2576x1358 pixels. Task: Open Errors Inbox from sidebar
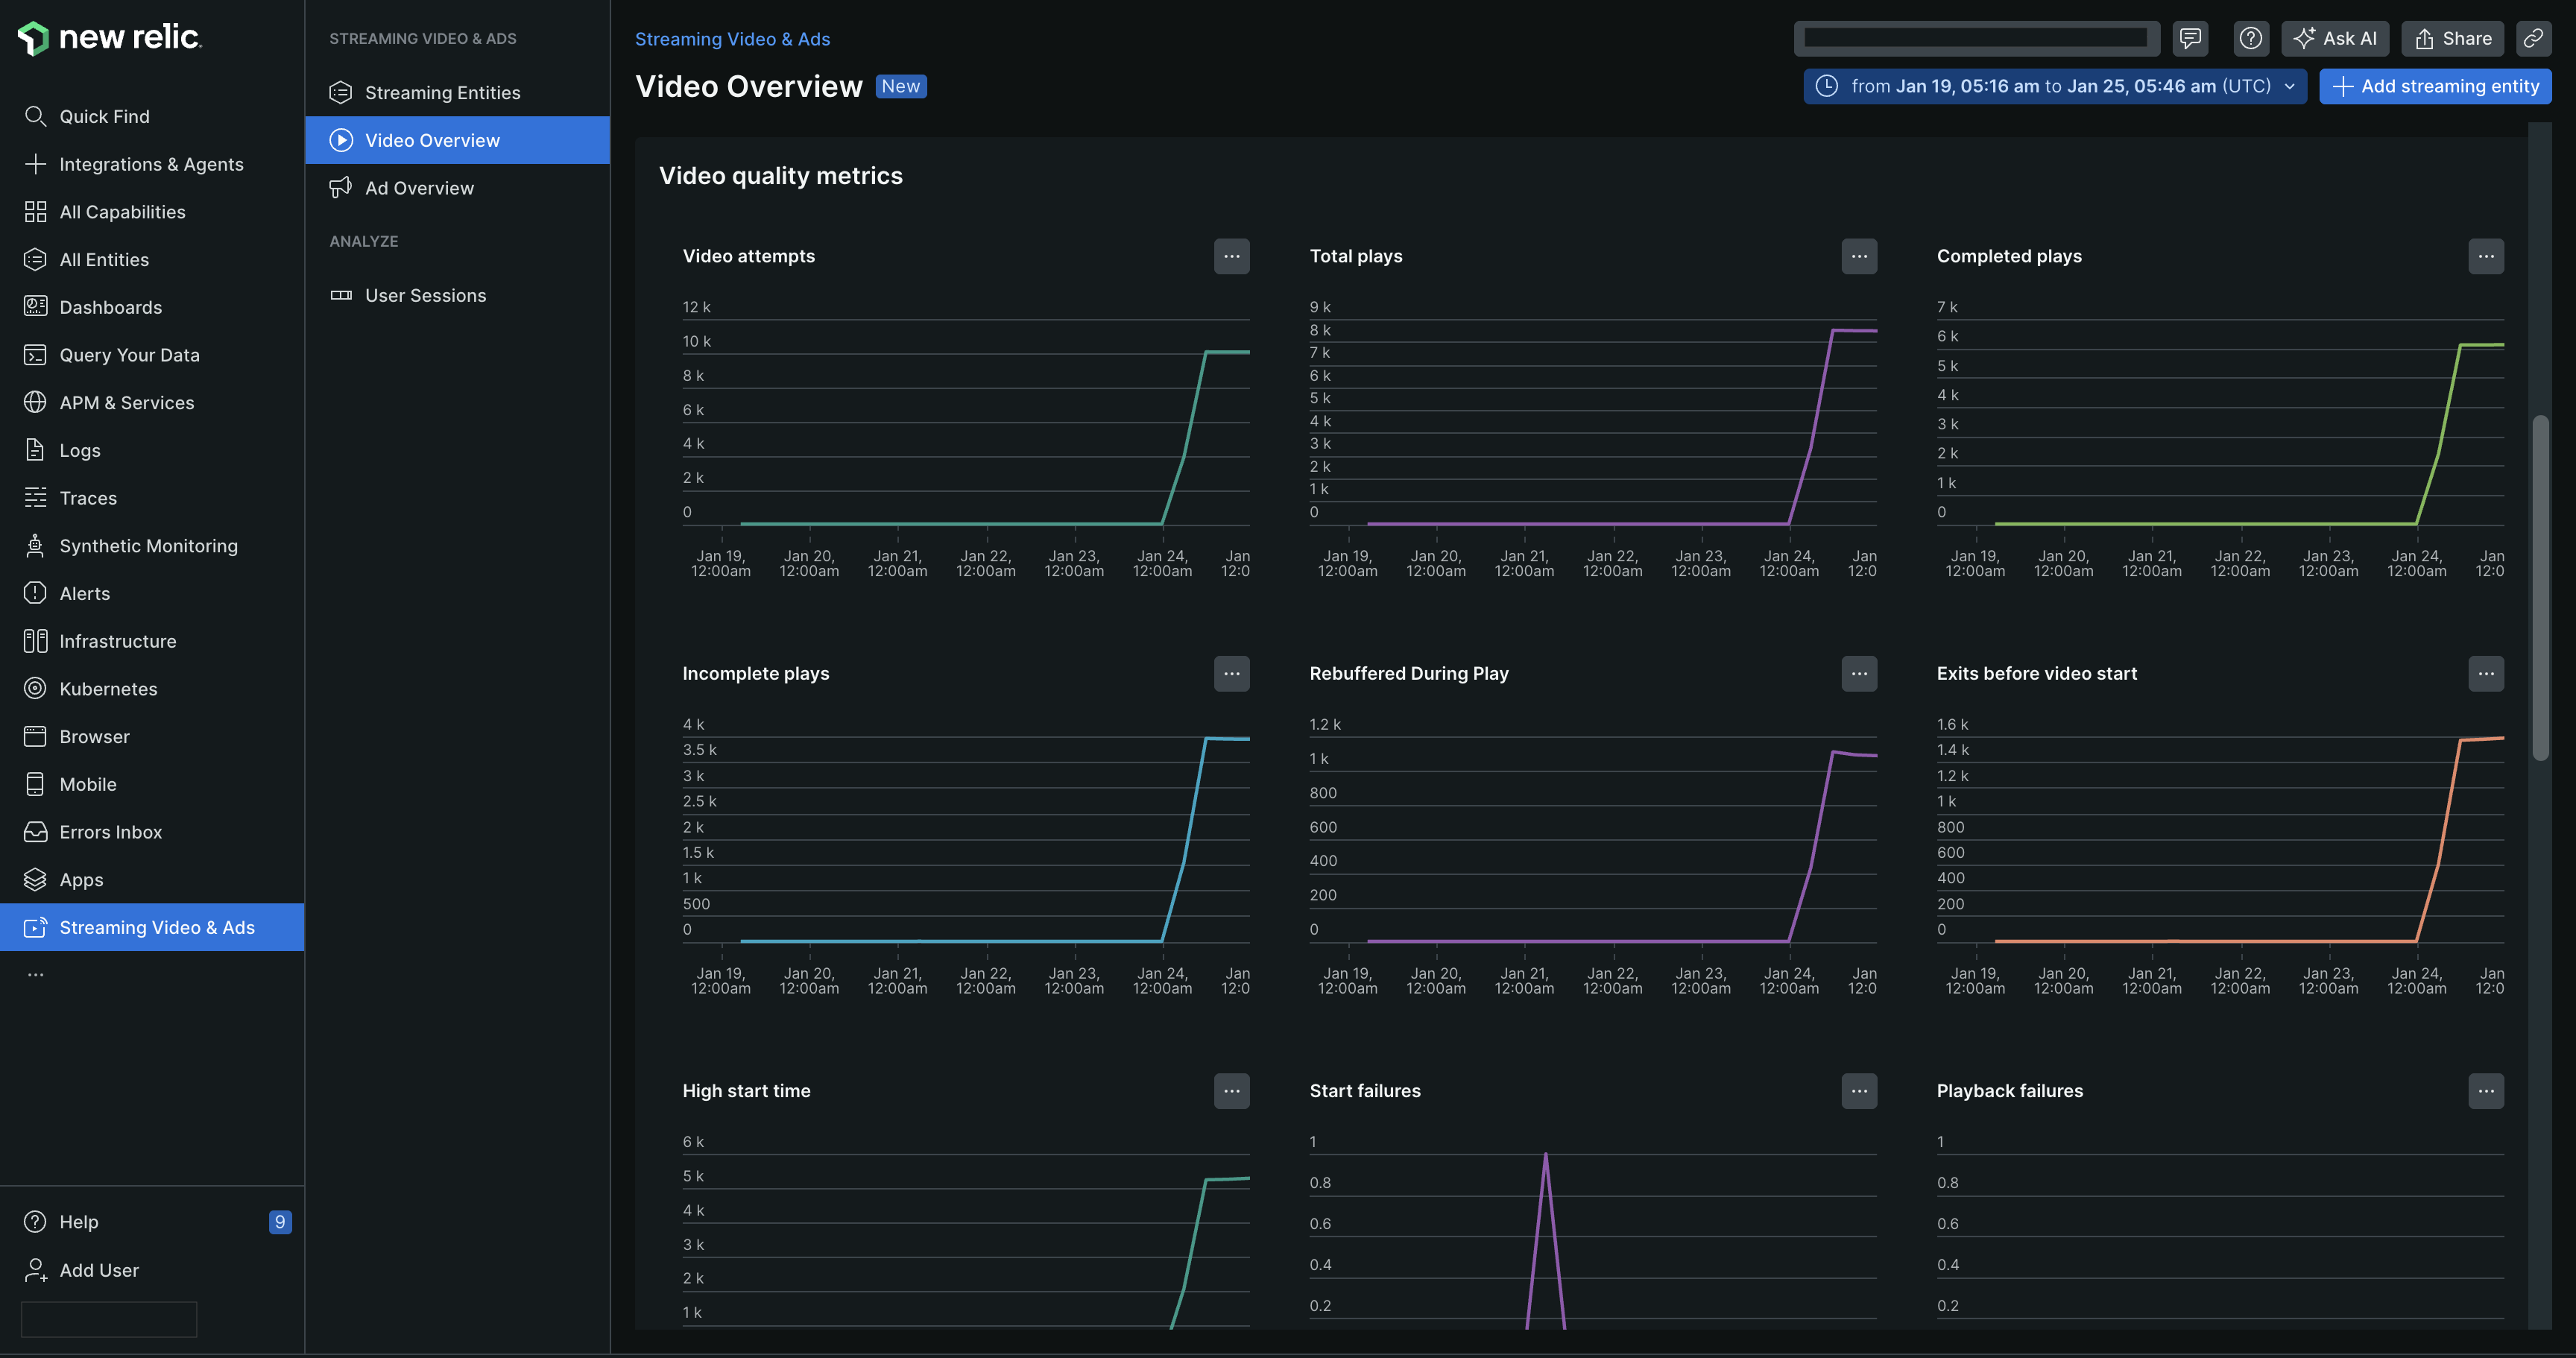[110, 832]
